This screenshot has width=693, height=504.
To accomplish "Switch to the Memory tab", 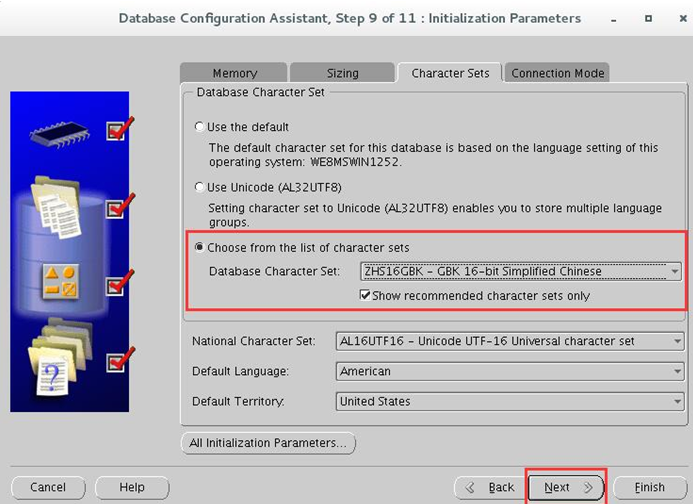I will [234, 73].
